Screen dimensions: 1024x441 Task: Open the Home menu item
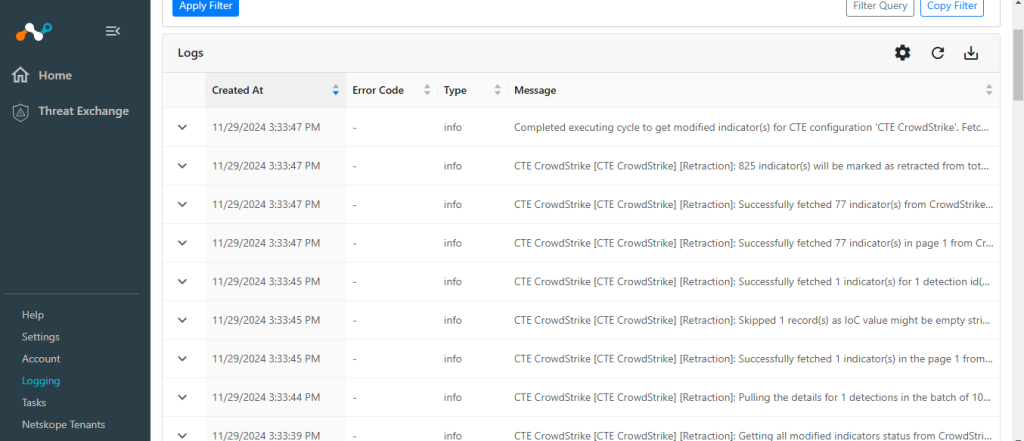pos(55,76)
